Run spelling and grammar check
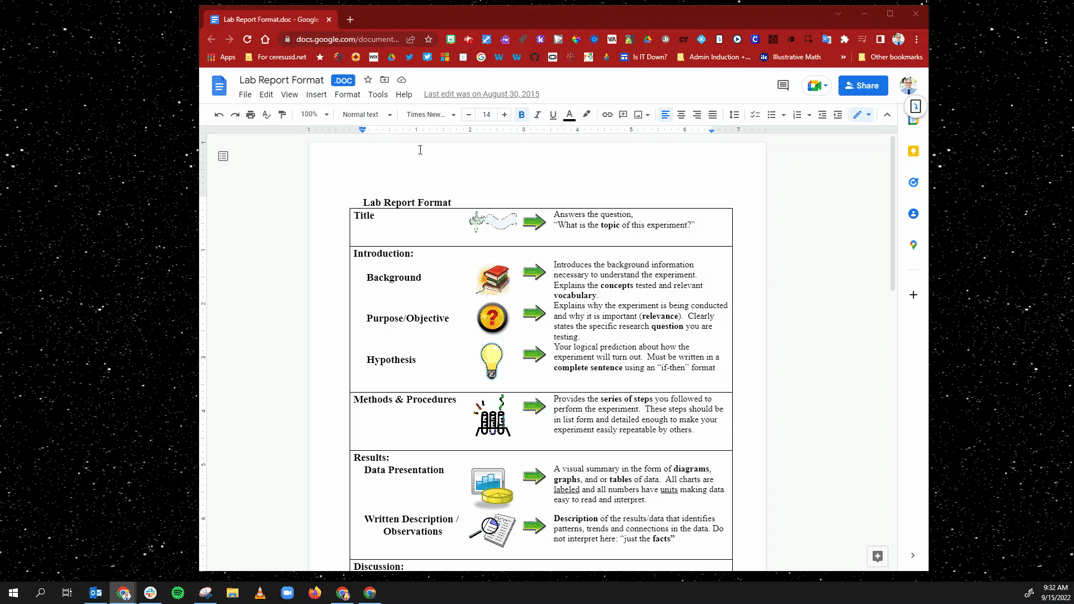This screenshot has height=604, width=1074. [x=266, y=114]
